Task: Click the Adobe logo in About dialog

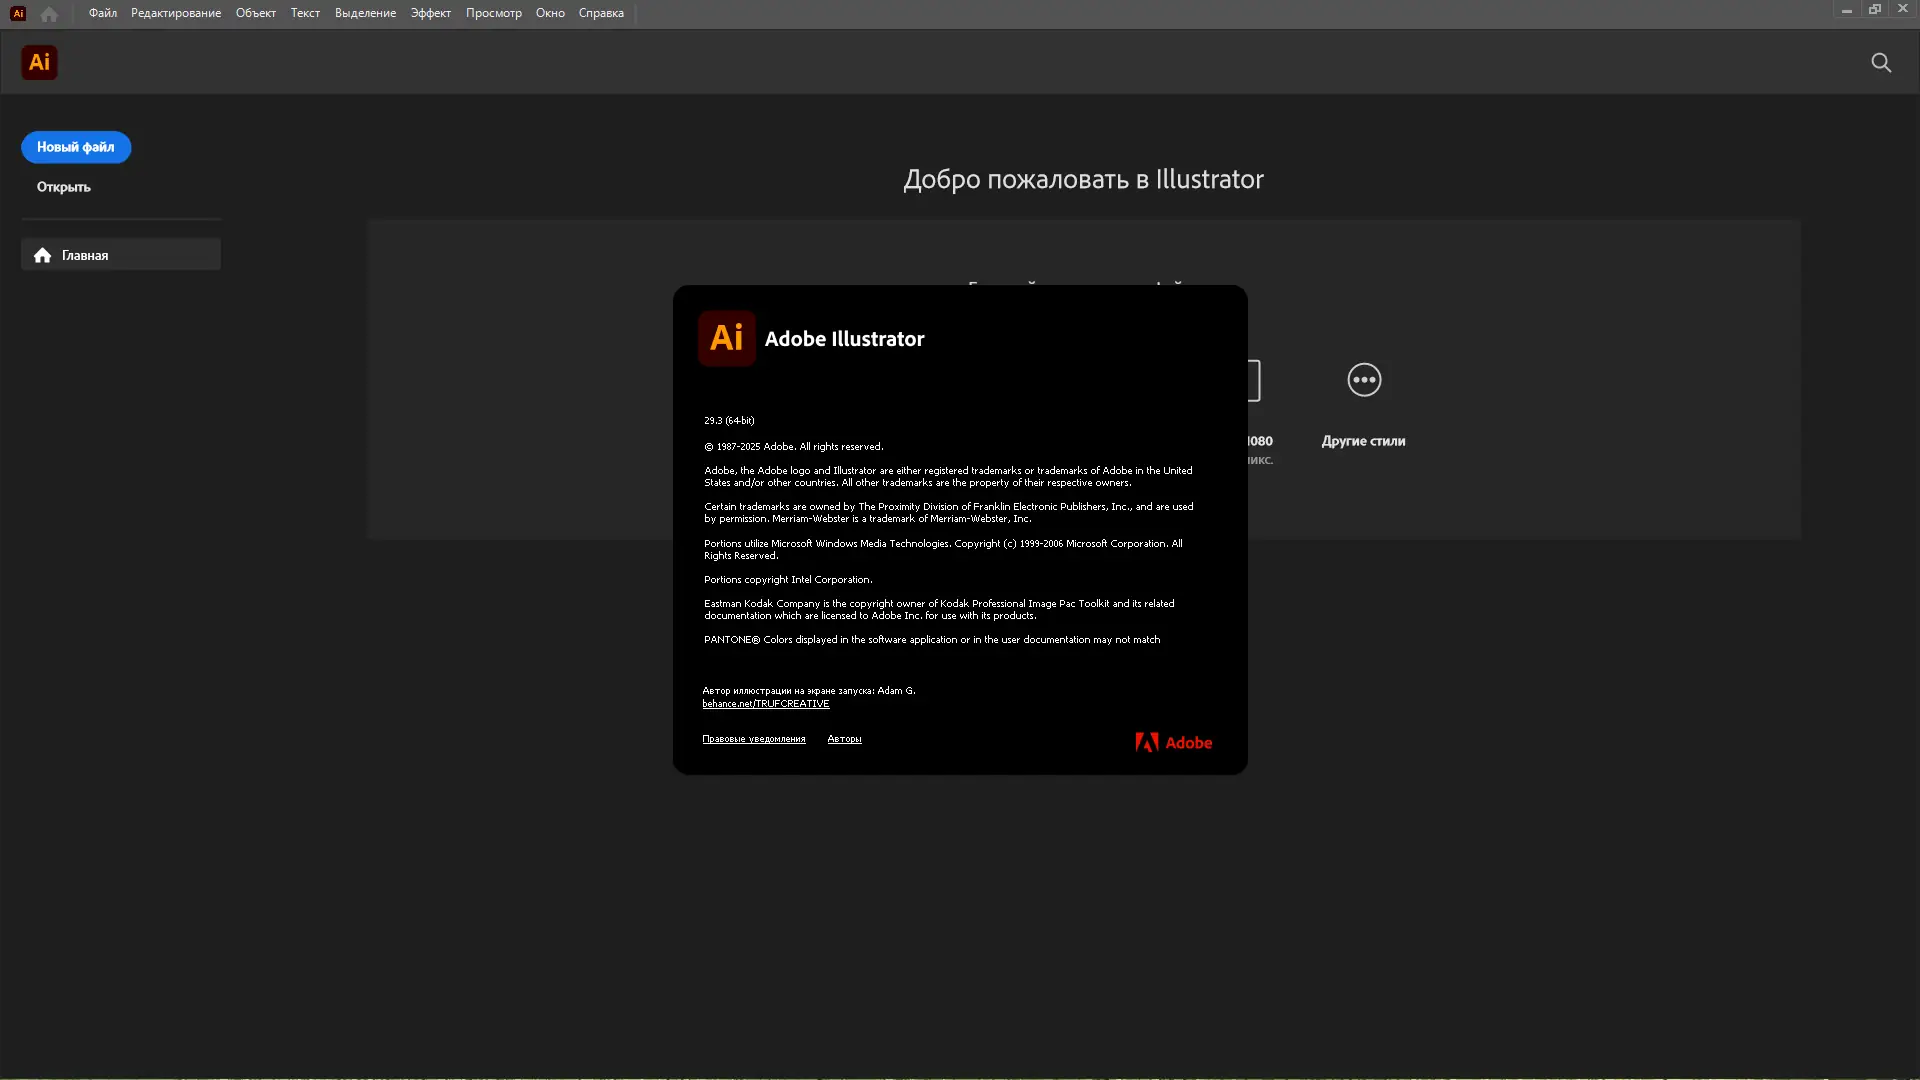Action: point(1173,742)
